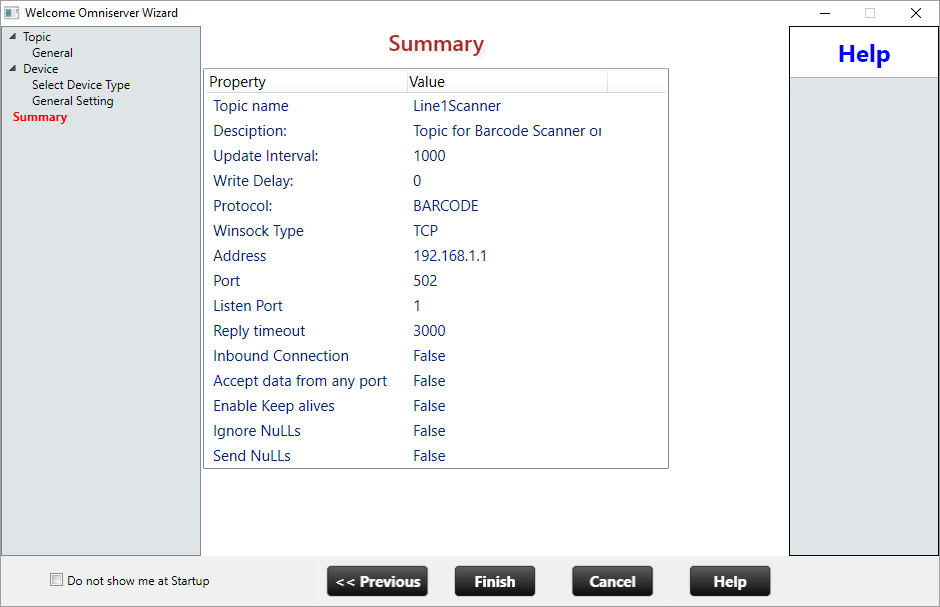Open the Select Device Type step
The height and width of the screenshot is (607, 940).
coord(80,85)
